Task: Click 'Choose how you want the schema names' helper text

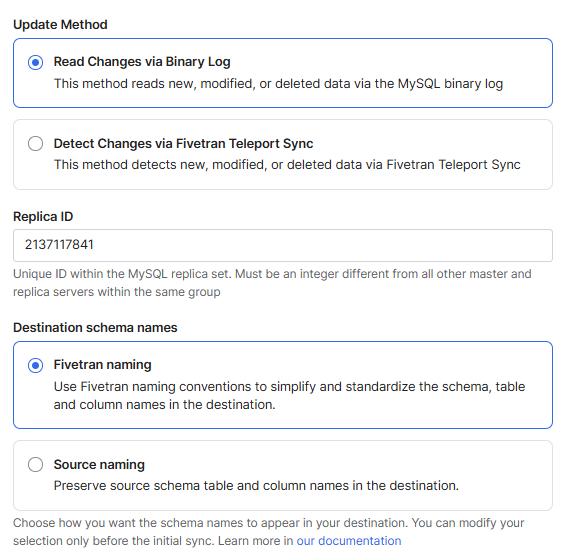Action: 268,532
